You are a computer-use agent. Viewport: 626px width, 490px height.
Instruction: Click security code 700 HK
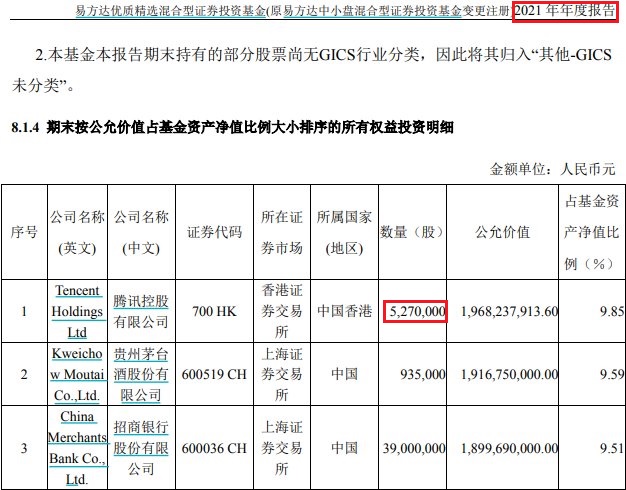(x=214, y=312)
